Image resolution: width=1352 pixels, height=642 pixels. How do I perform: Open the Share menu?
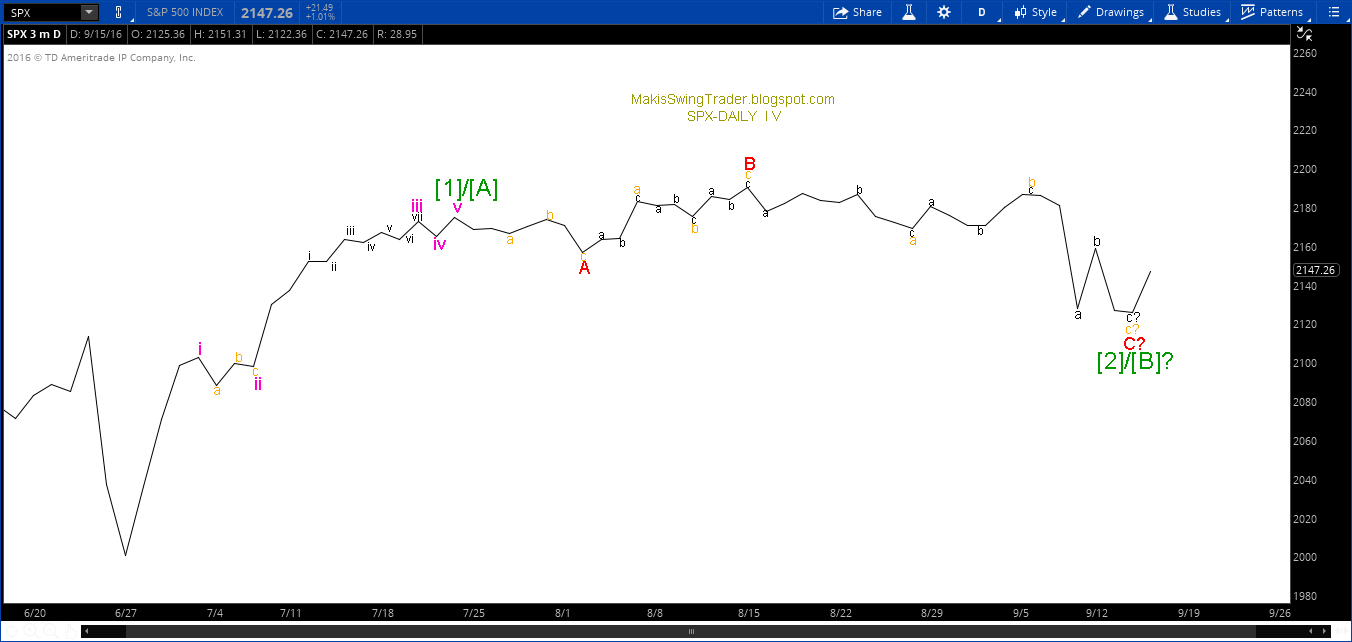point(858,12)
